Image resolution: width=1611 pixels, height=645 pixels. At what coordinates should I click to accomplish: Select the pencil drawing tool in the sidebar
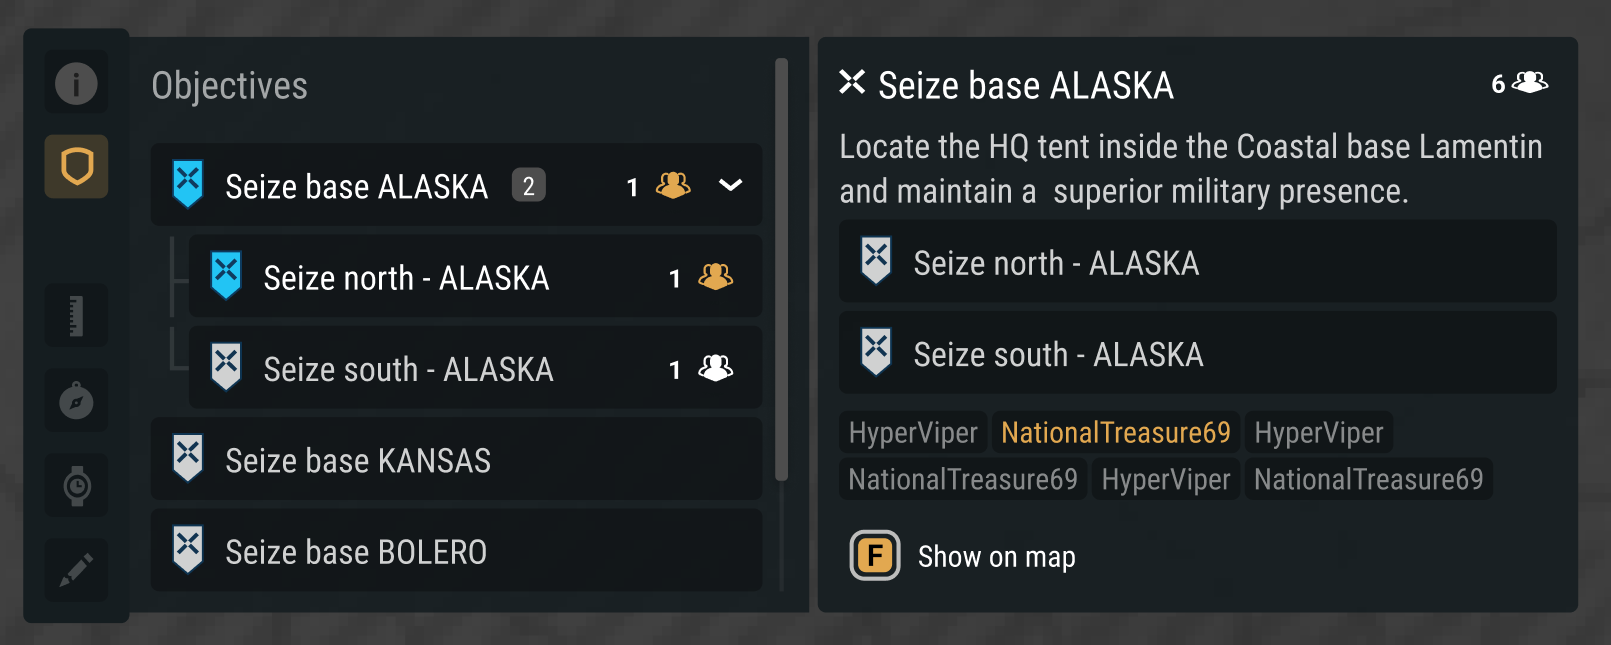pyautogui.click(x=76, y=570)
